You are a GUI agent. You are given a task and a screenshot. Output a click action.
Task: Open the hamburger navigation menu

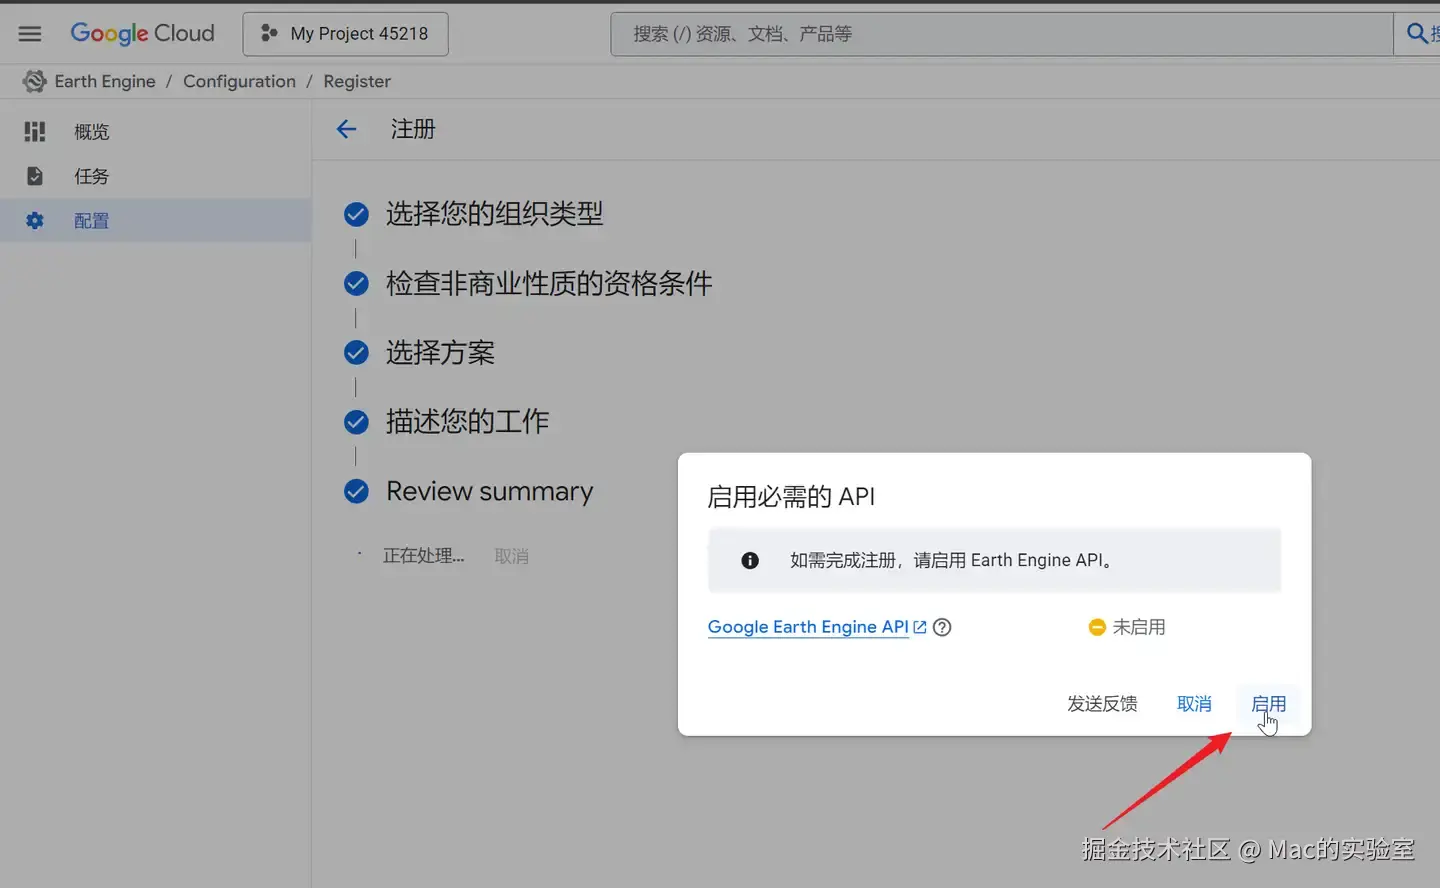click(x=30, y=33)
